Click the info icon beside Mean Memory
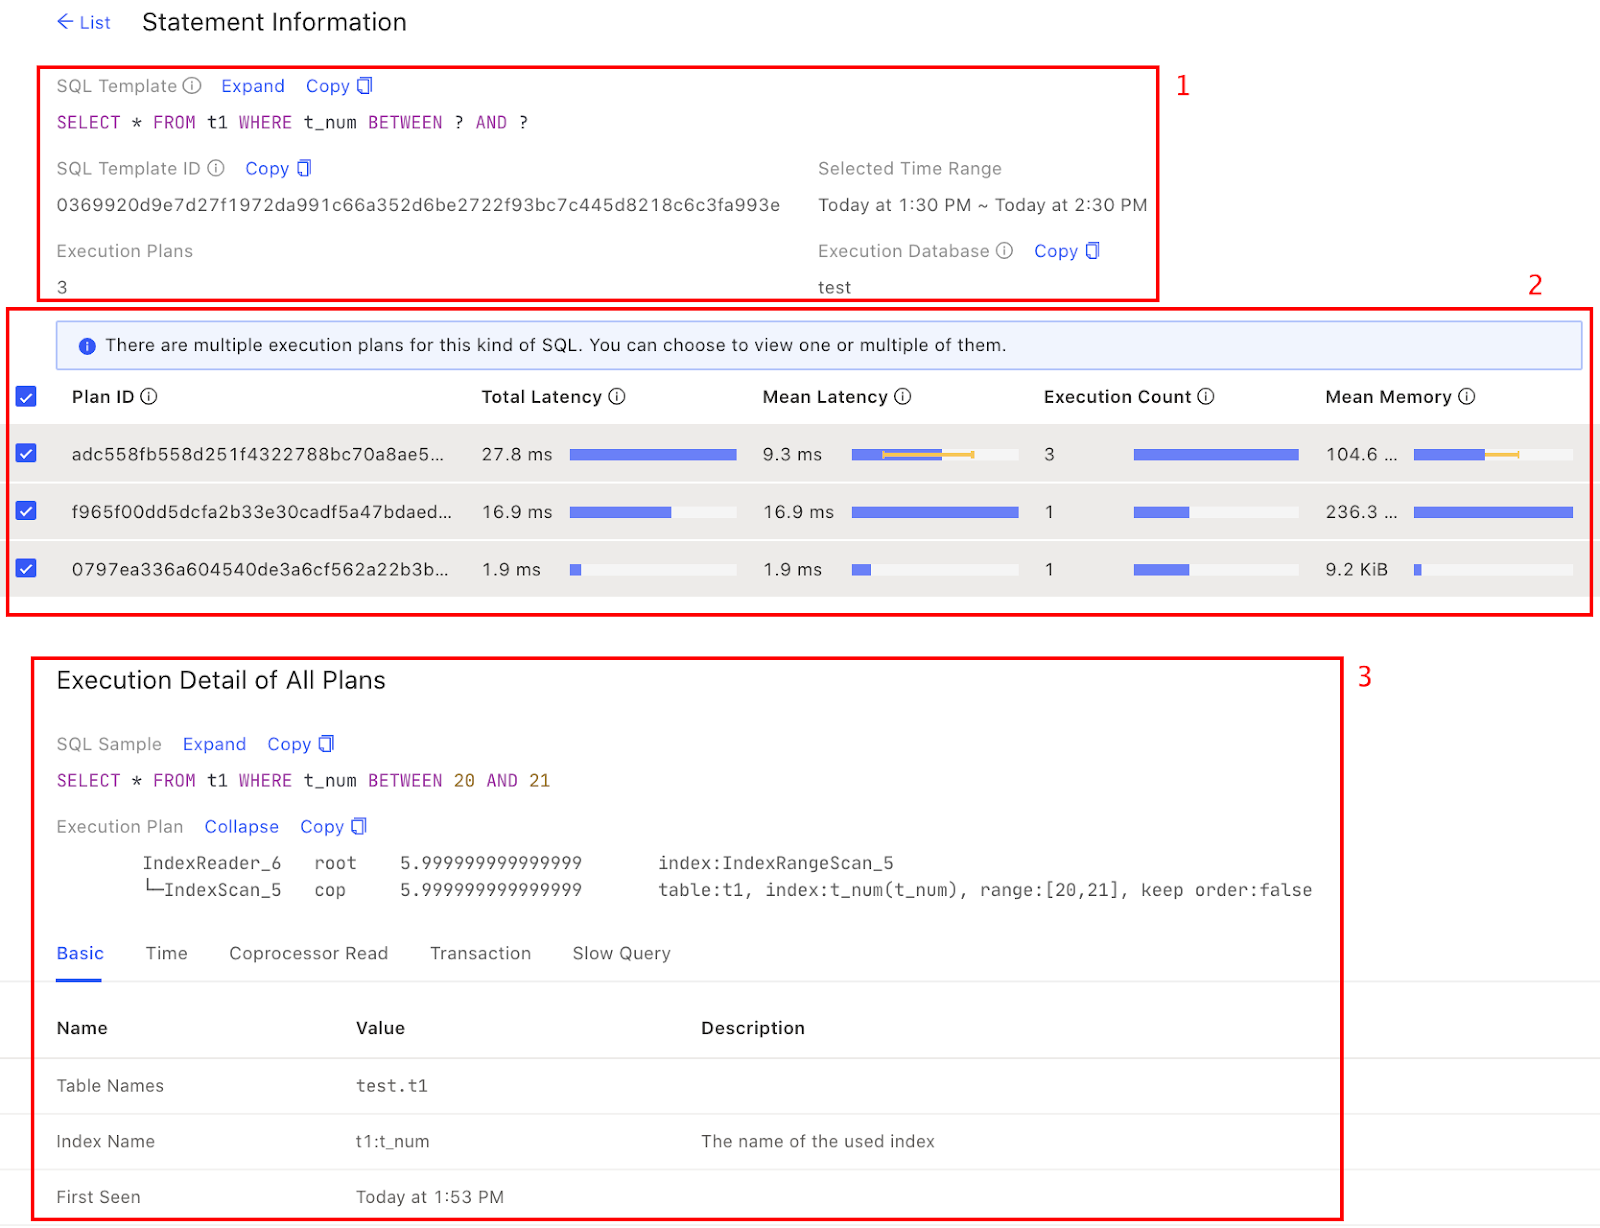This screenshot has height=1228, width=1600. click(x=1469, y=396)
